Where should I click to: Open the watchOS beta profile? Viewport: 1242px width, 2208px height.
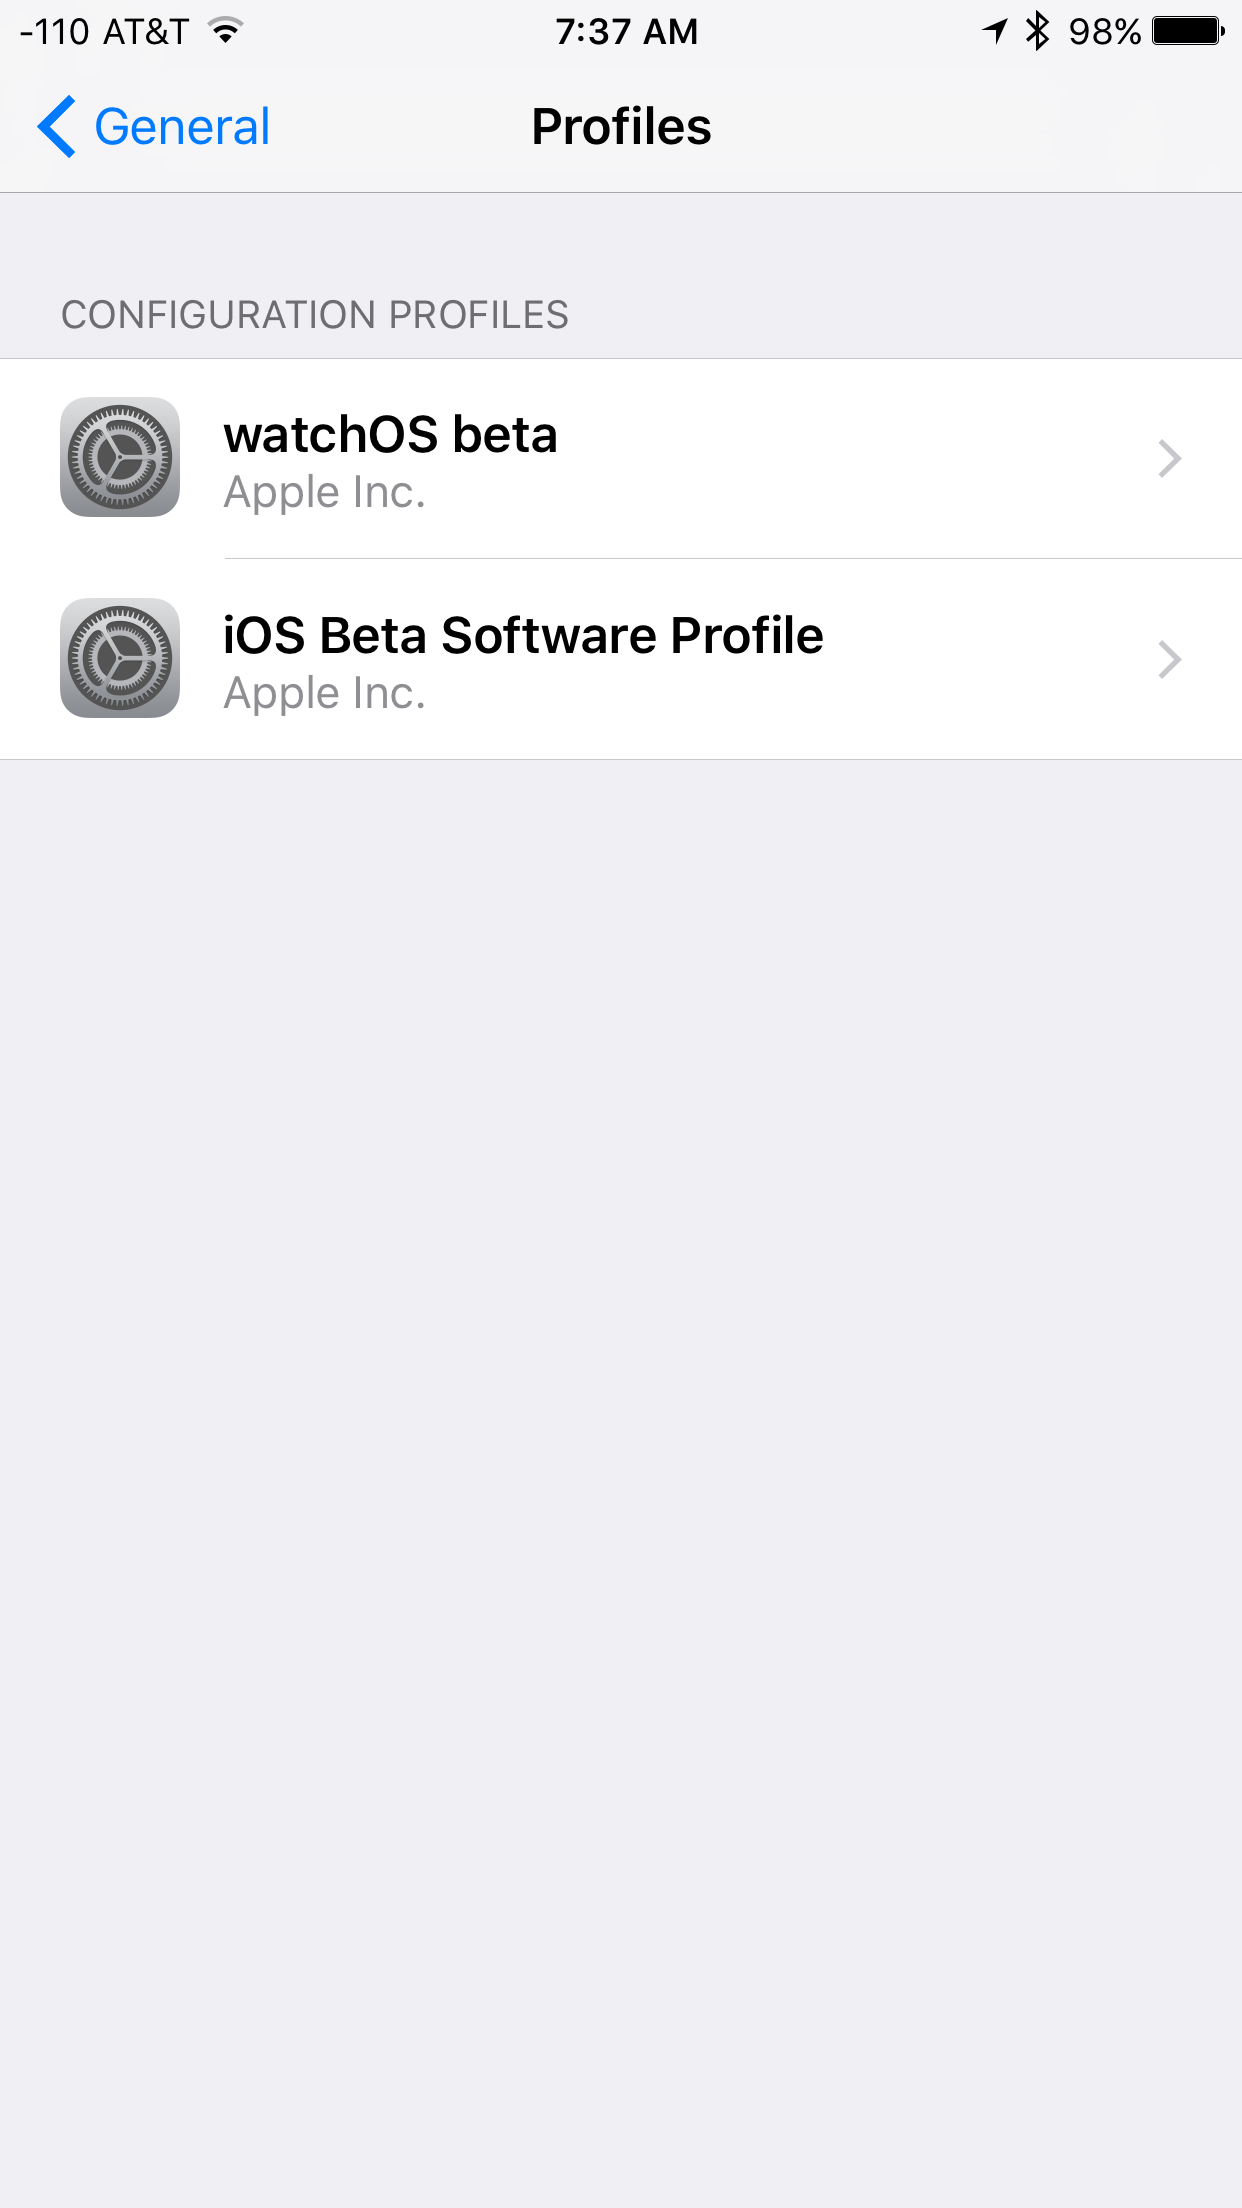click(621, 458)
